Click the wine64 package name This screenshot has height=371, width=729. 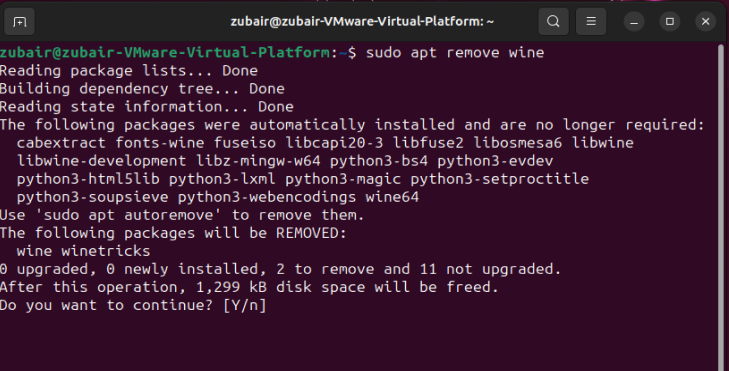pos(392,197)
